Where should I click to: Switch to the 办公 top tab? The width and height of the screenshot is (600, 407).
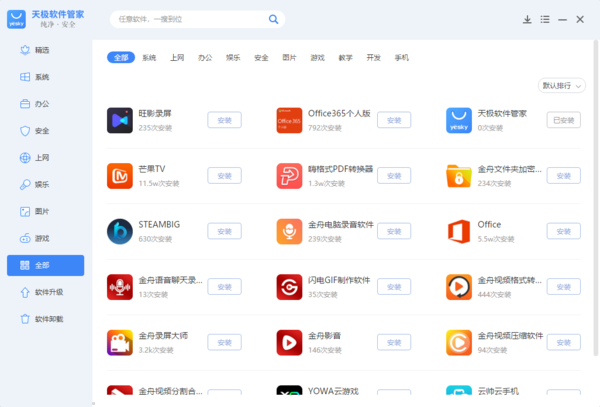coord(205,58)
